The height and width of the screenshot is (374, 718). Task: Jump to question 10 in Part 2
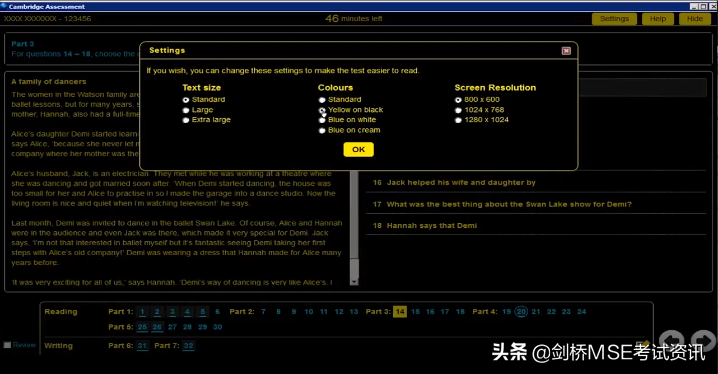click(x=309, y=312)
